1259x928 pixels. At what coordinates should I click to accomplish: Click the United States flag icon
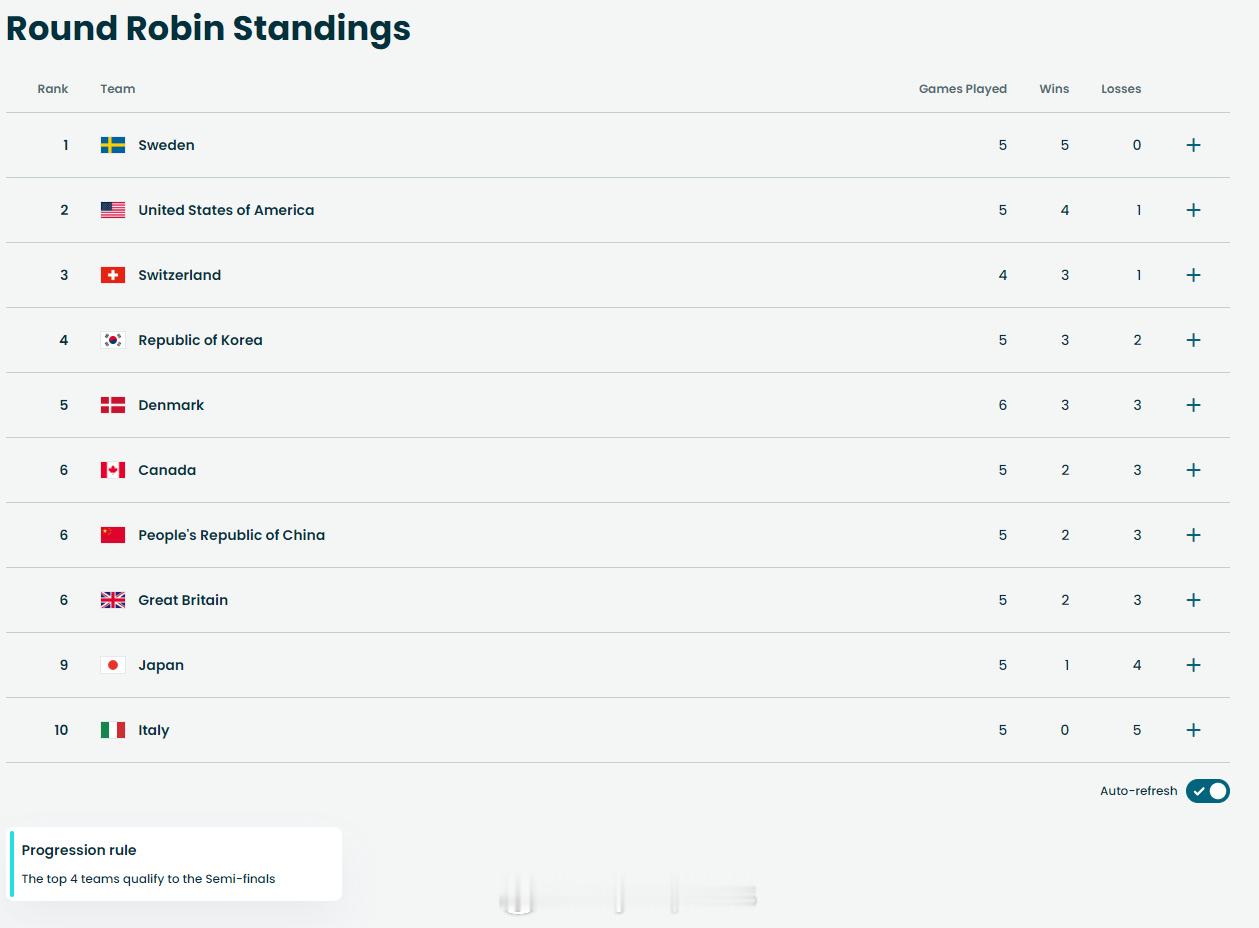(x=113, y=210)
